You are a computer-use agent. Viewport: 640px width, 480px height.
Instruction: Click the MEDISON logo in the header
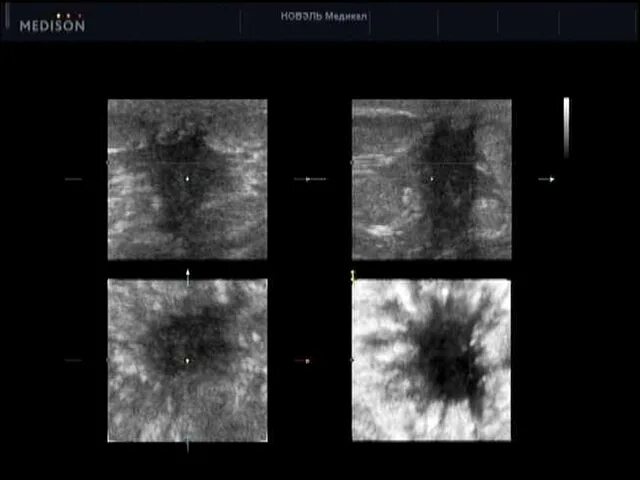click(52, 24)
